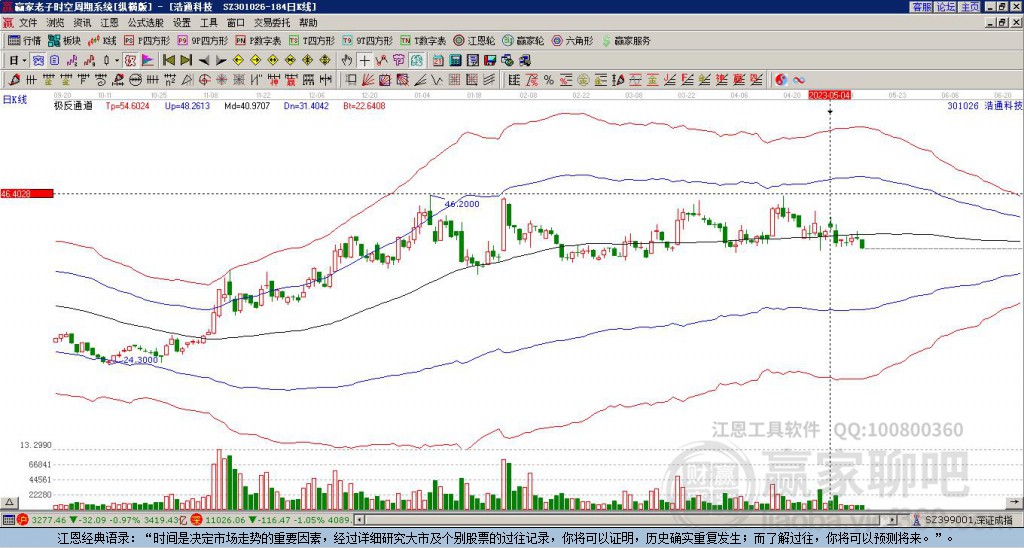
Task: Click the black left arrow icon
Action: pos(204,61)
